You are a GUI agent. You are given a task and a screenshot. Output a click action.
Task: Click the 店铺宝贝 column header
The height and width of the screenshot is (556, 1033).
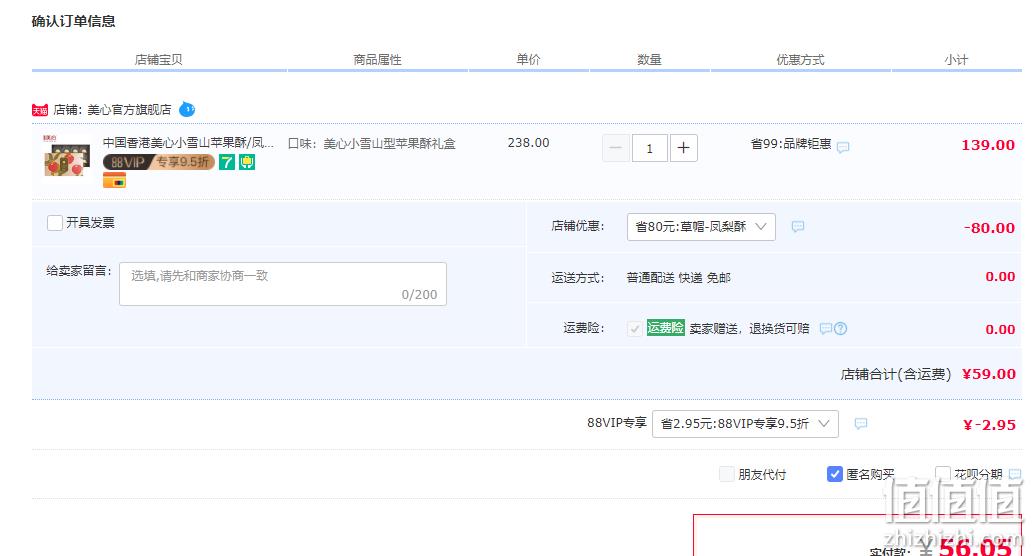click(158, 60)
